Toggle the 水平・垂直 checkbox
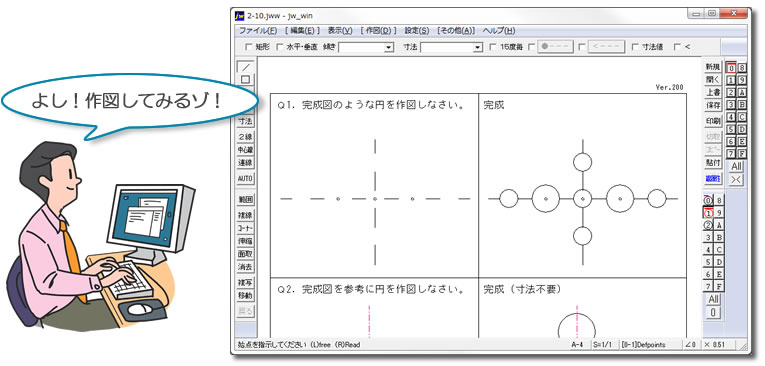The width and height of the screenshot is (765, 366). click(280, 47)
